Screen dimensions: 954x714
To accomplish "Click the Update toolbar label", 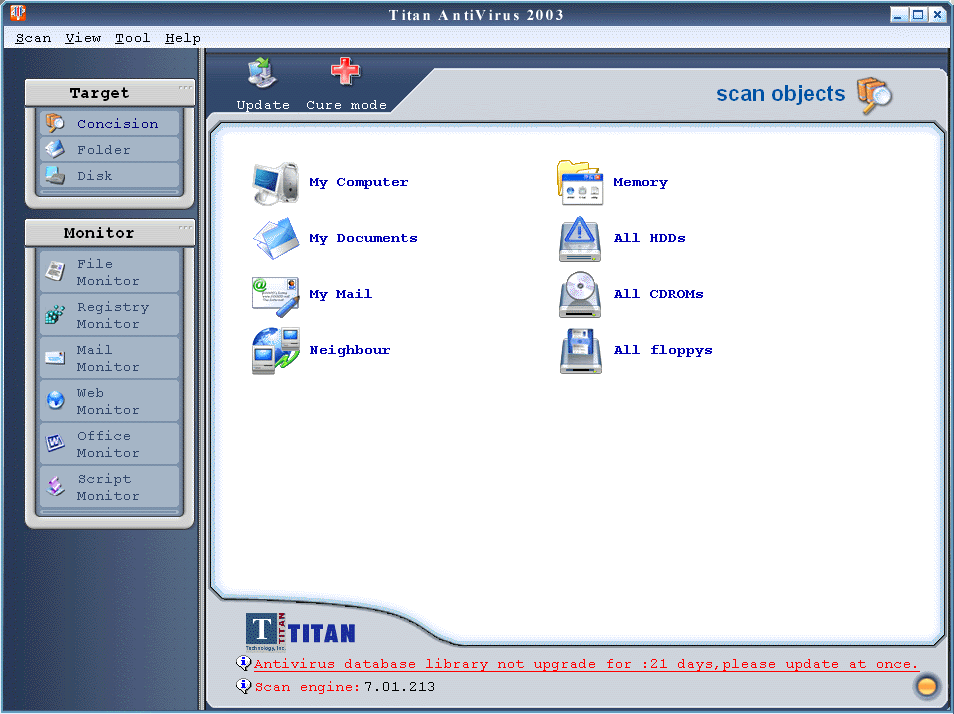I will 263,105.
